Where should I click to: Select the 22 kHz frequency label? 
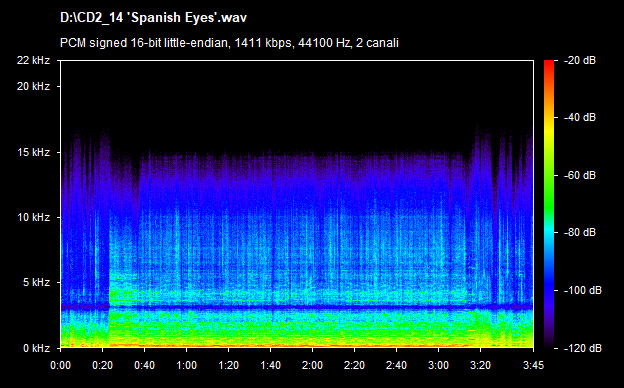click(x=33, y=60)
